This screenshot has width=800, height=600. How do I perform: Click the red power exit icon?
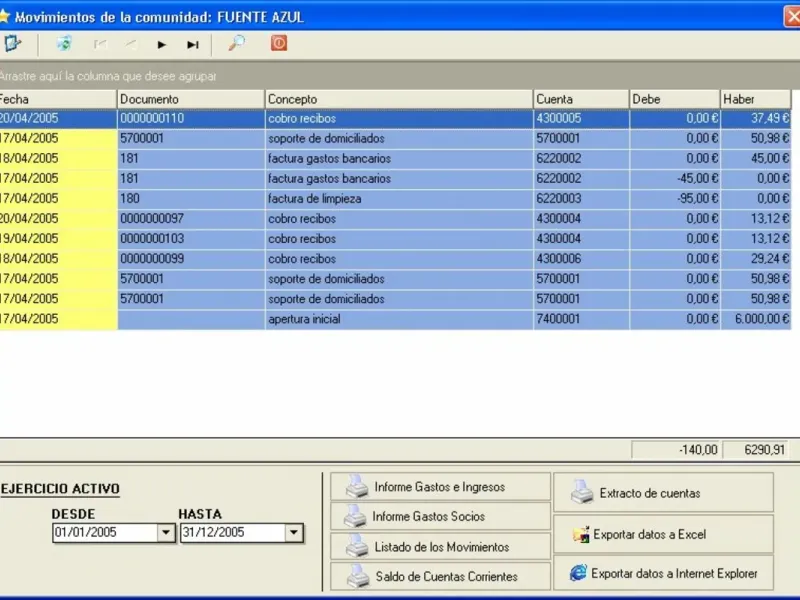click(279, 44)
